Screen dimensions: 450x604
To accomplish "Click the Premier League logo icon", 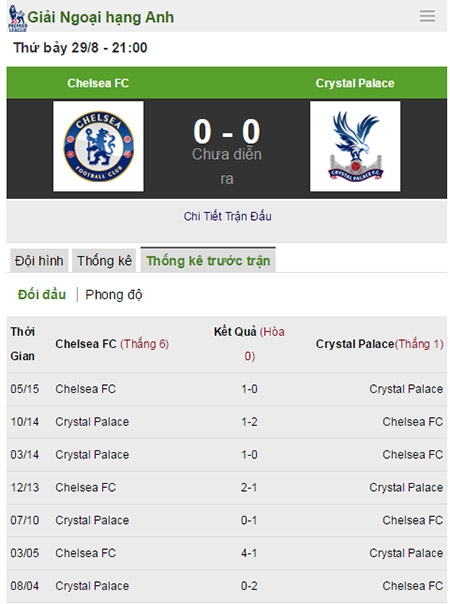I will tap(17, 18).
